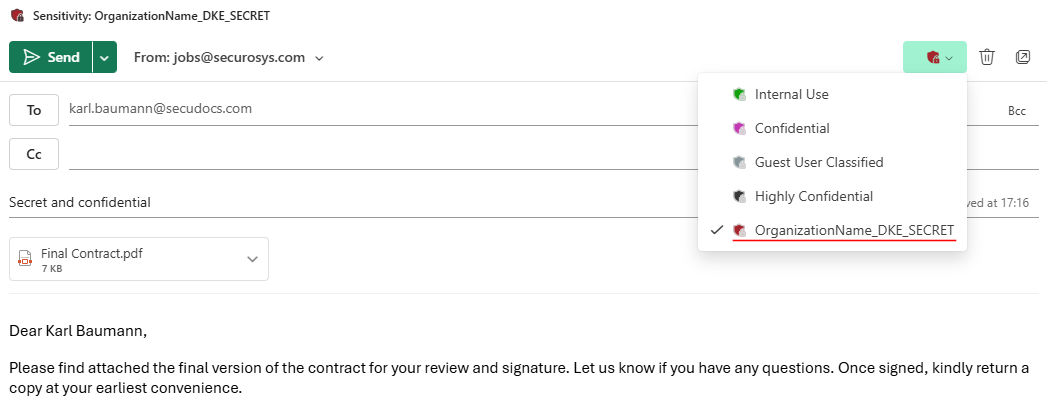Click the red sensitivity shield toolbar button
This screenshot has height=404, width=1047.
click(x=934, y=57)
